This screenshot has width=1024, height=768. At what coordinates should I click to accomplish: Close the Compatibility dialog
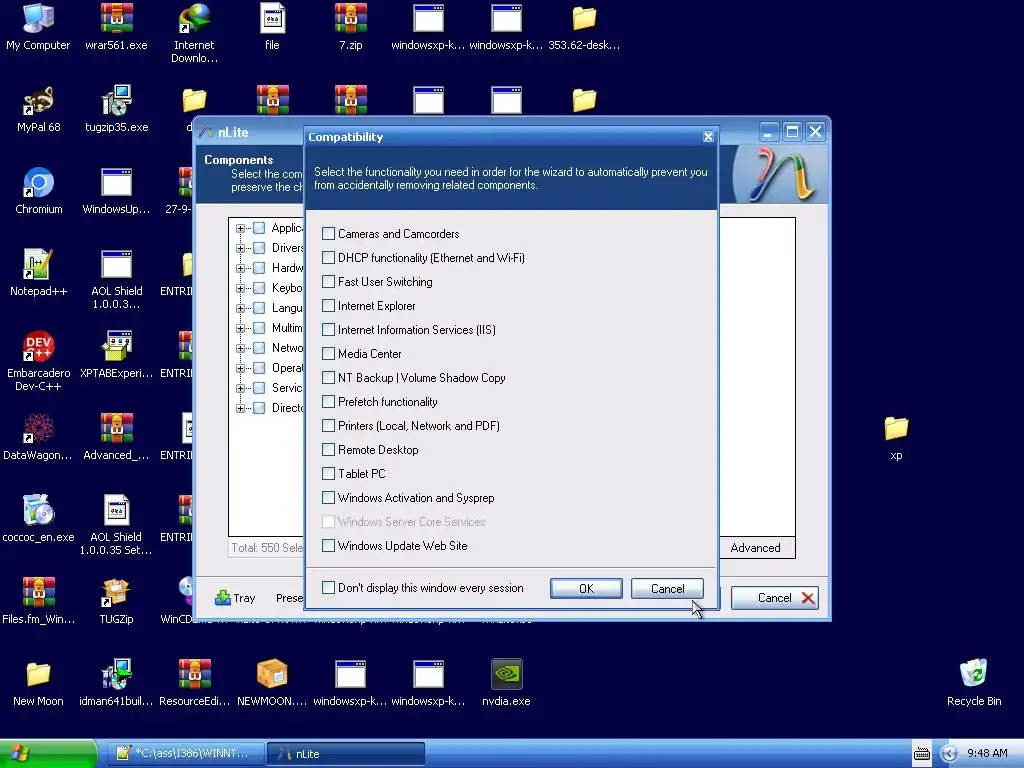pyautogui.click(x=708, y=136)
